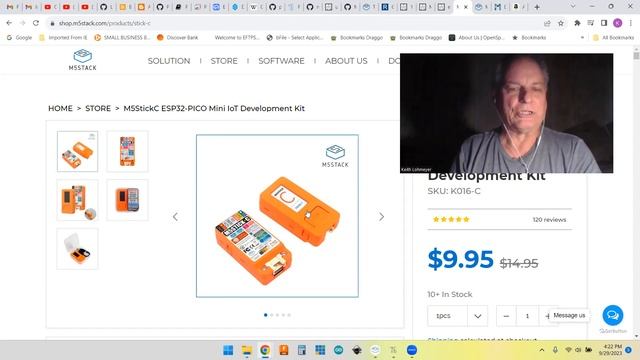Open tab search chevron in tab strip
The width and height of the screenshot is (640, 360).
click(573, 7)
